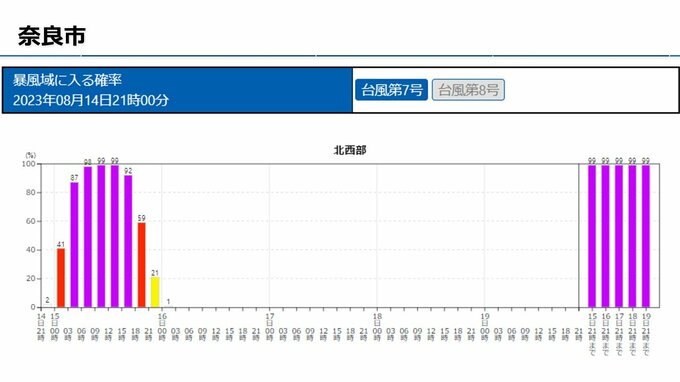Click the 暴風域に入る確率 header text
The width and height of the screenshot is (680, 382).
click(x=67, y=80)
